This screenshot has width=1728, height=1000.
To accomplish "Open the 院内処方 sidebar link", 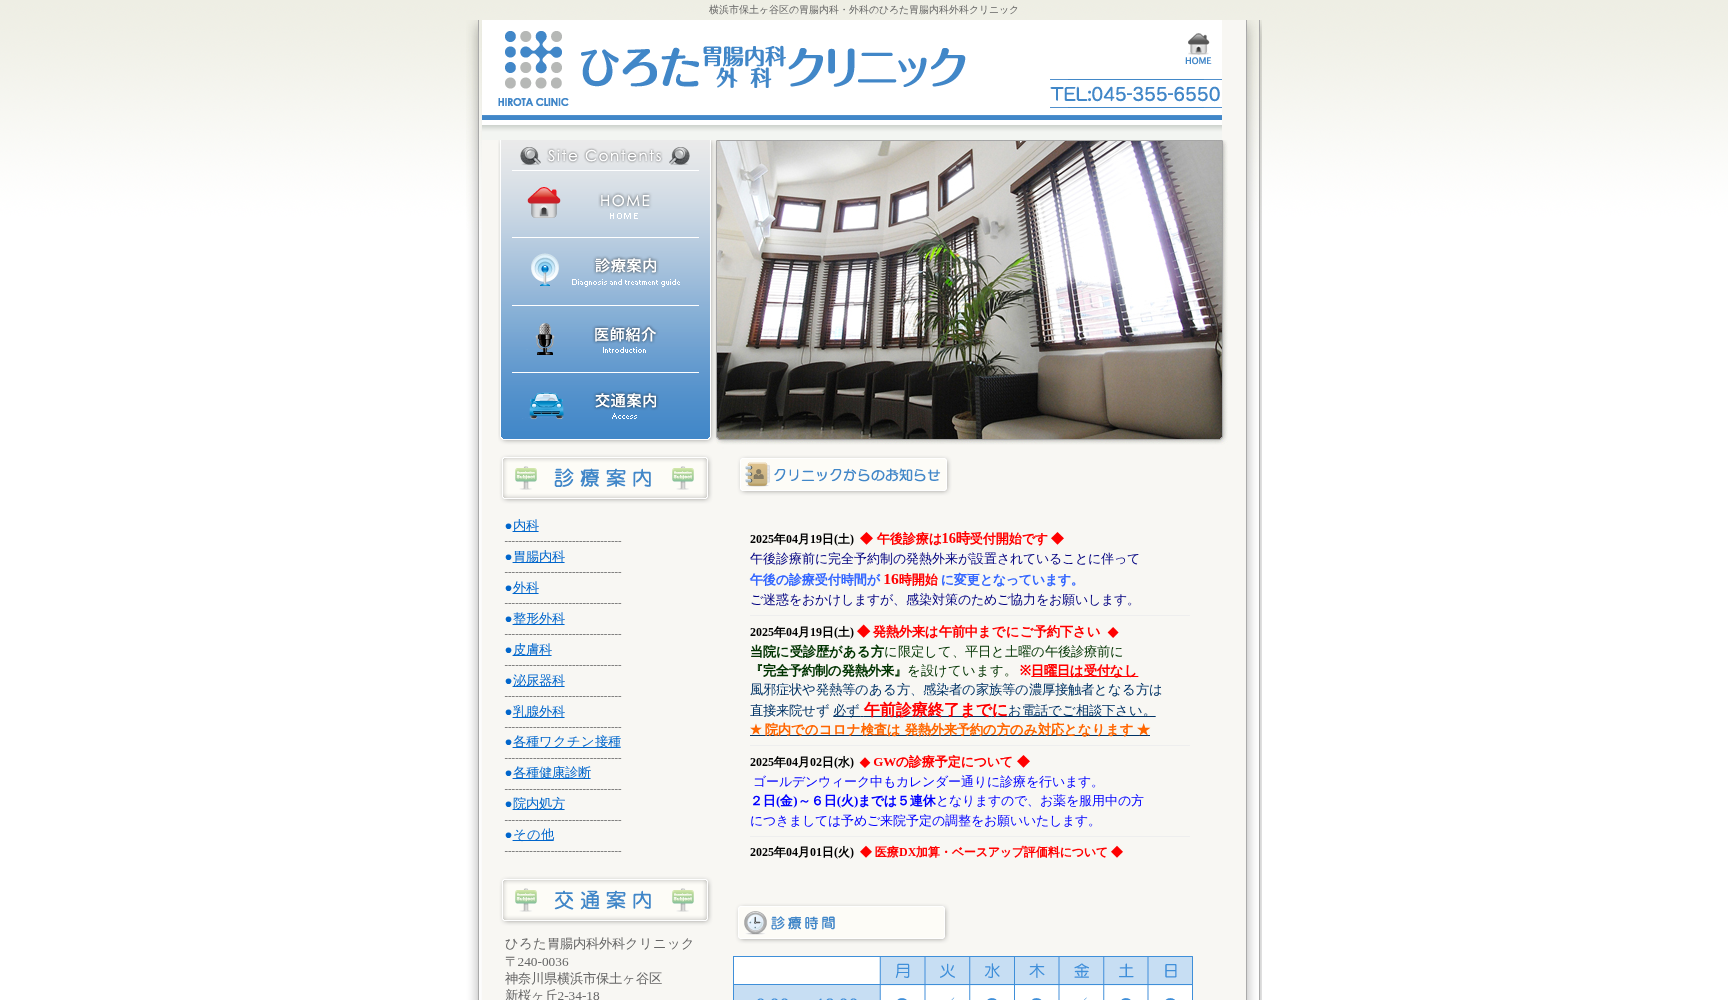I will pos(538,803).
